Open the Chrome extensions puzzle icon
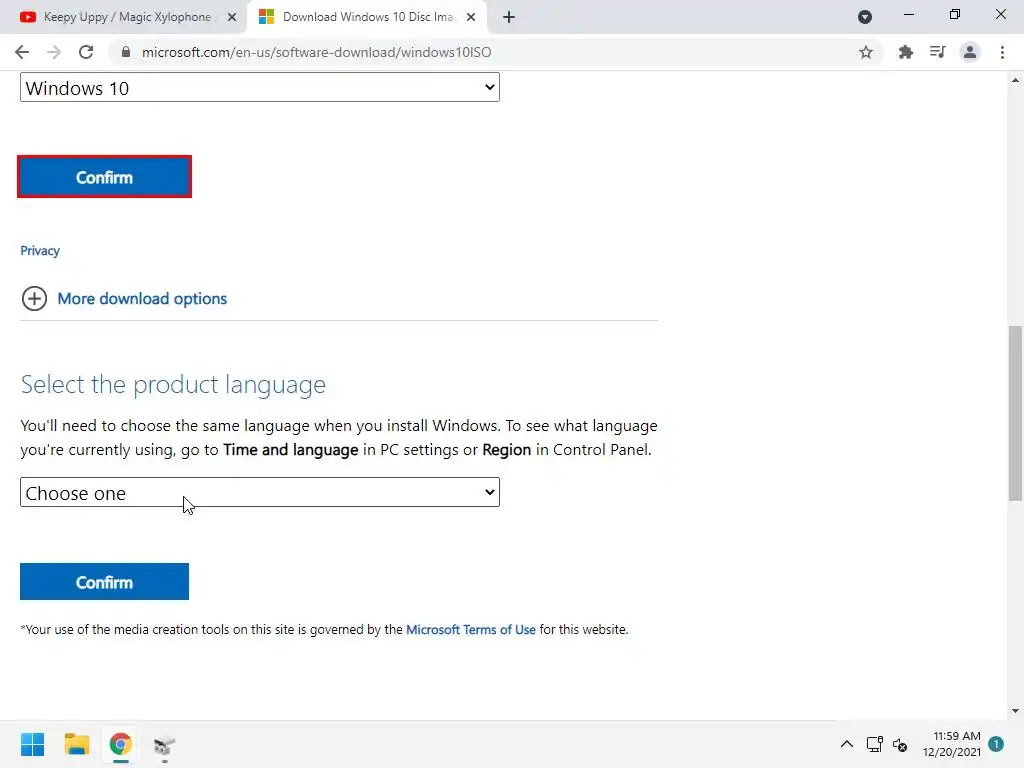Image resolution: width=1024 pixels, height=768 pixels. (905, 52)
